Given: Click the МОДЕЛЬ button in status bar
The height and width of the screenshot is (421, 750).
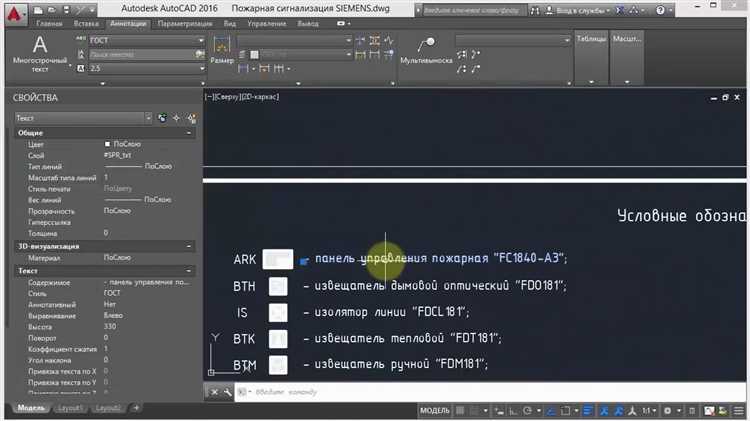Looking at the screenshot, I should click(434, 411).
